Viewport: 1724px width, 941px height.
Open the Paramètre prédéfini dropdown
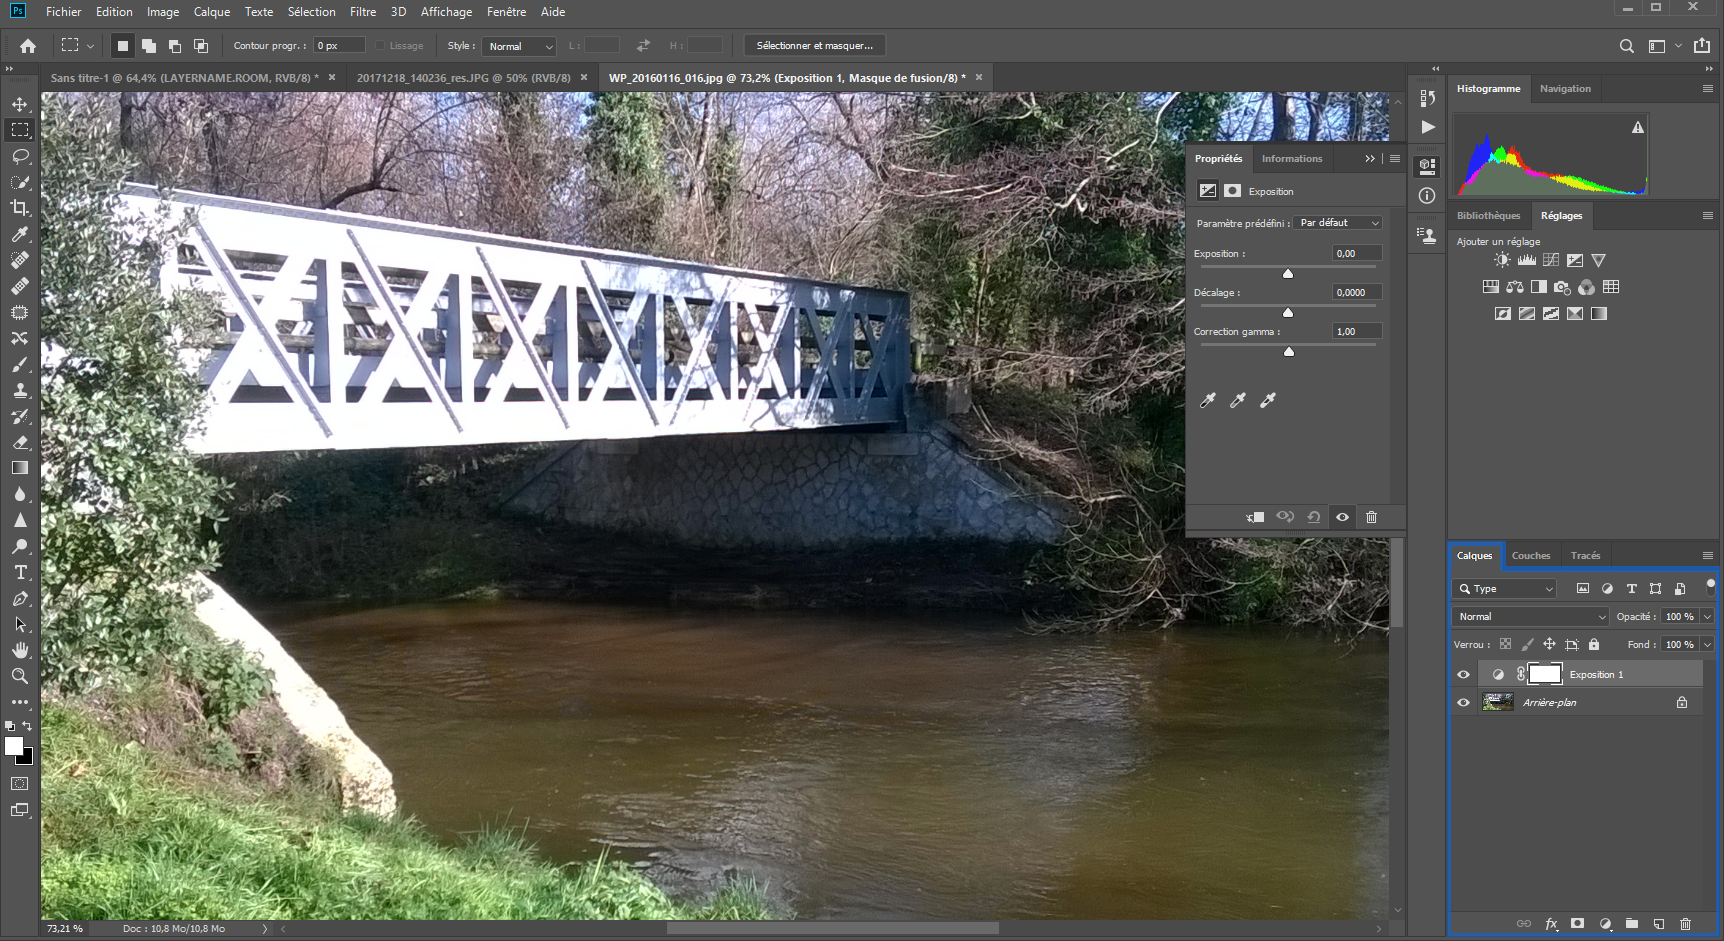[1337, 222]
